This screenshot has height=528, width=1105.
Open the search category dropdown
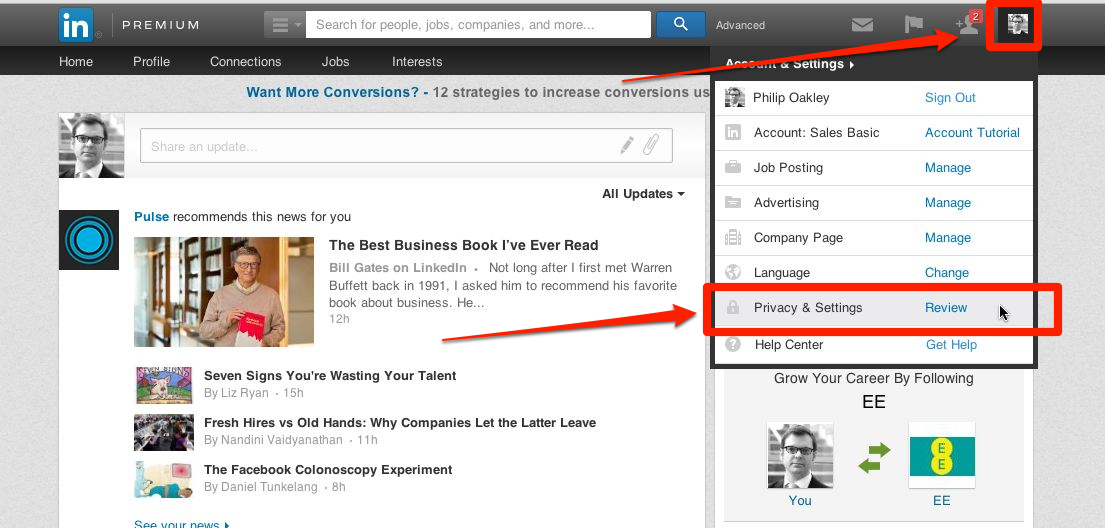tap(285, 25)
